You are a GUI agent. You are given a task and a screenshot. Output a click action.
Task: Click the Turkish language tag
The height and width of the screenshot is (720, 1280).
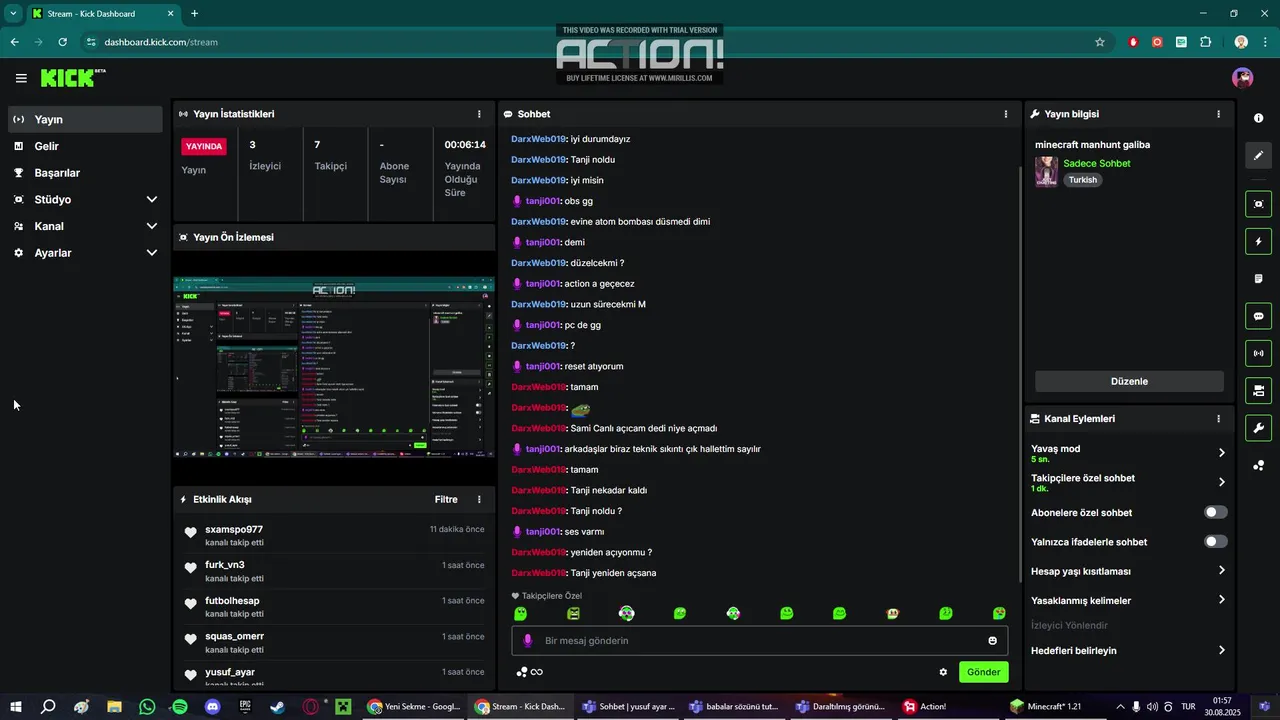[1082, 180]
